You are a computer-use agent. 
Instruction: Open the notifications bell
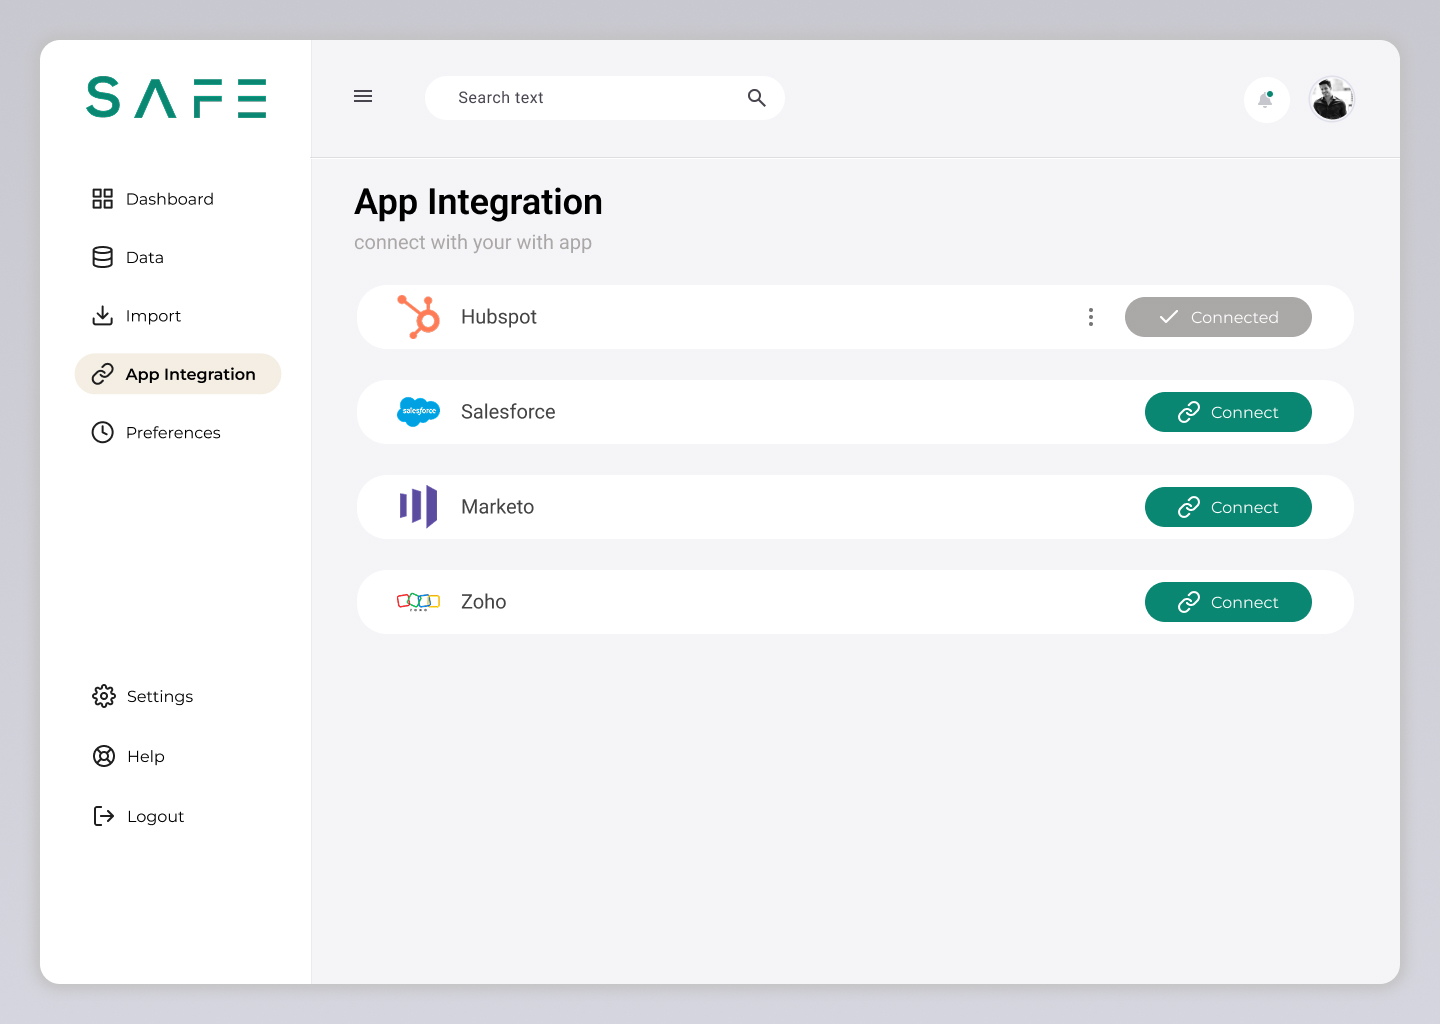click(1266, 100)
